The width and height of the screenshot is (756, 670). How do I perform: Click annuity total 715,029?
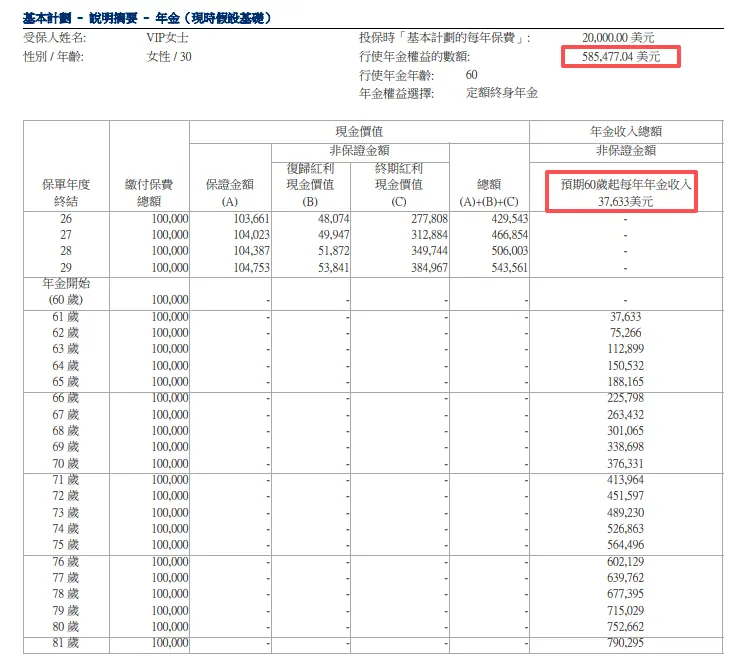[x=625, y=610]
